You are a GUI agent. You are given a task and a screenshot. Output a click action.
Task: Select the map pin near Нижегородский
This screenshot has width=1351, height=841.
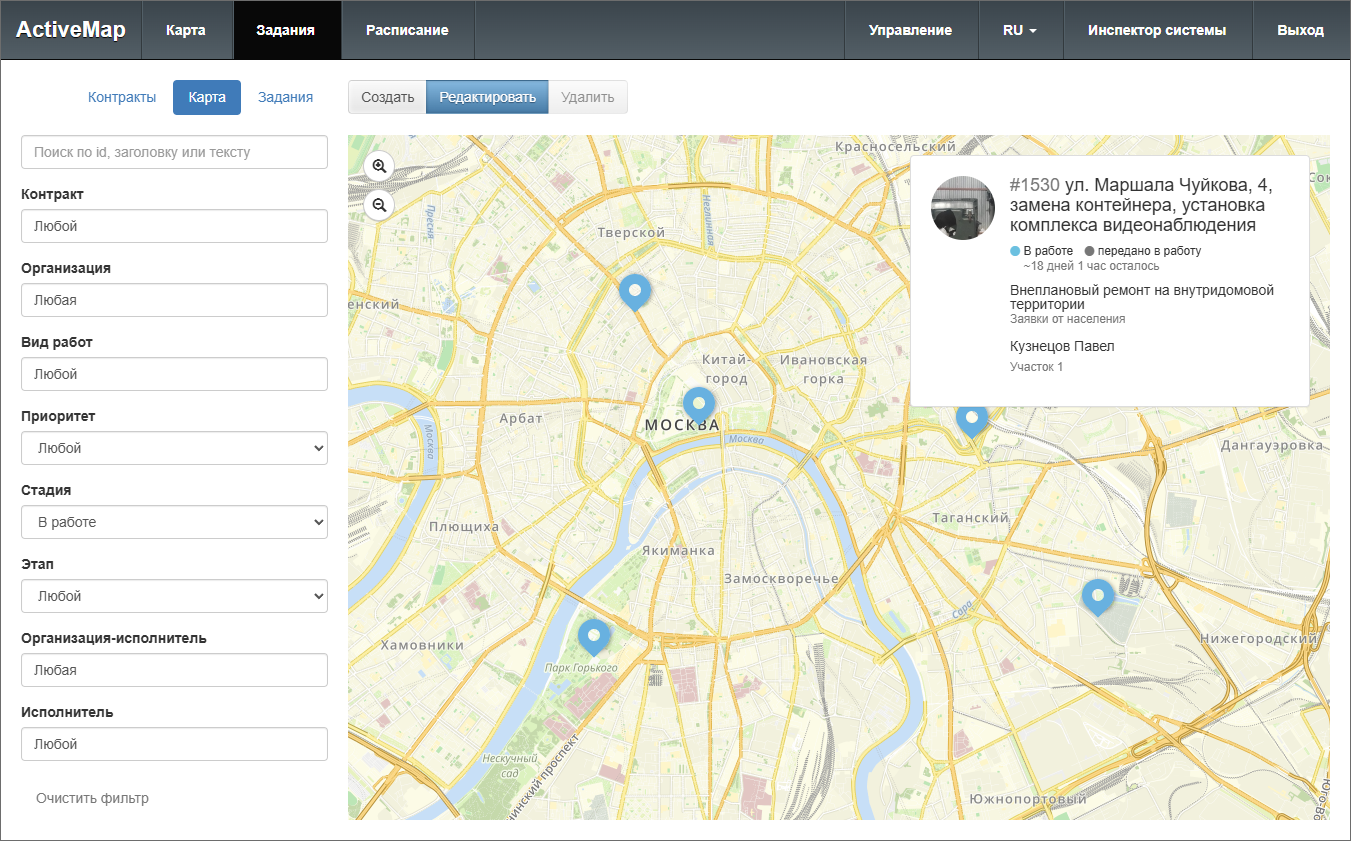click(x=1098, y=596)
